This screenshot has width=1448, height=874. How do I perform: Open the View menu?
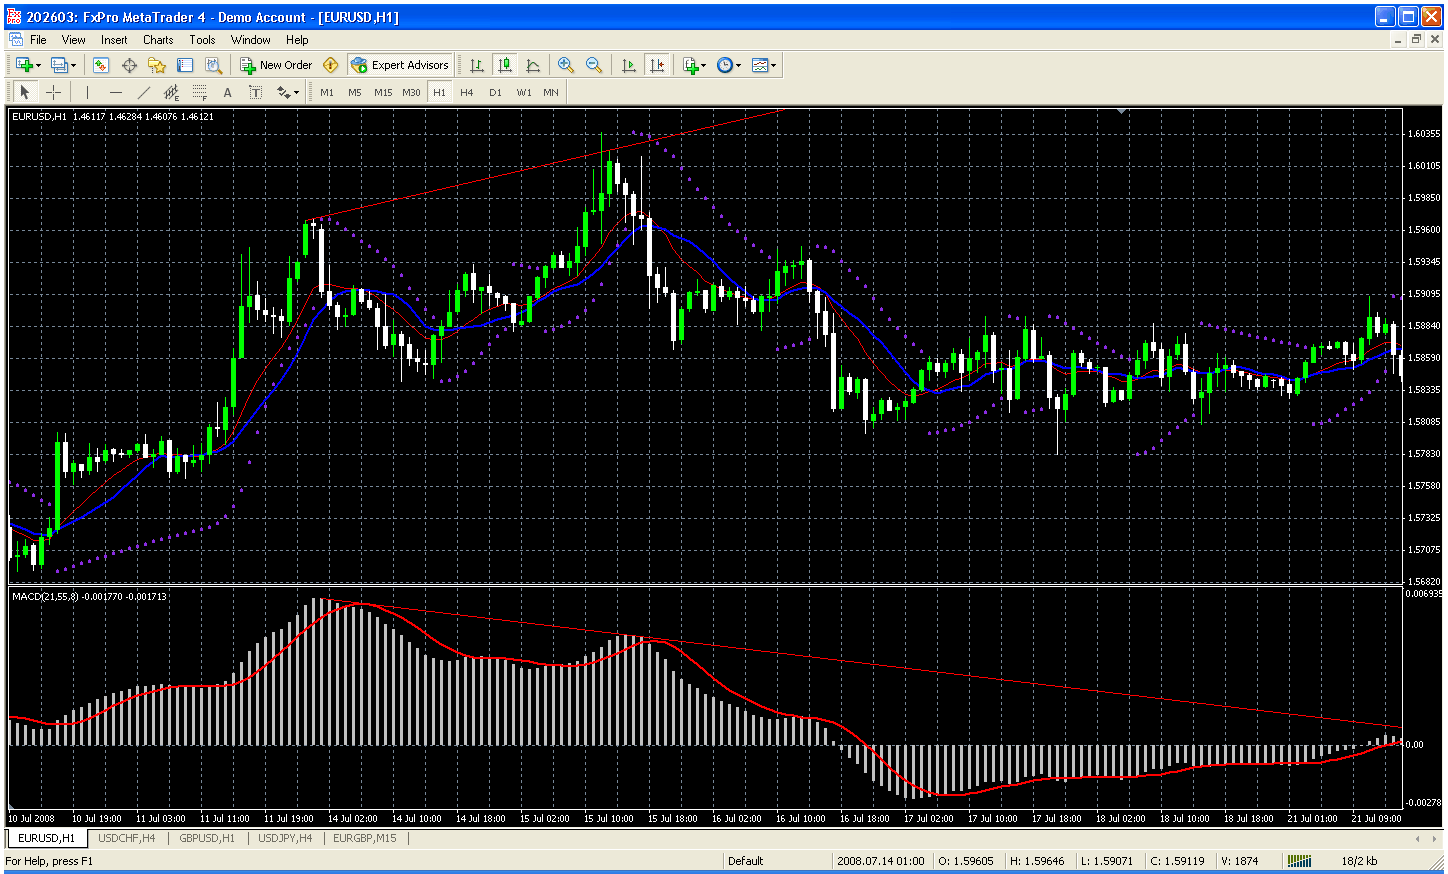click(x=74, y=40)
